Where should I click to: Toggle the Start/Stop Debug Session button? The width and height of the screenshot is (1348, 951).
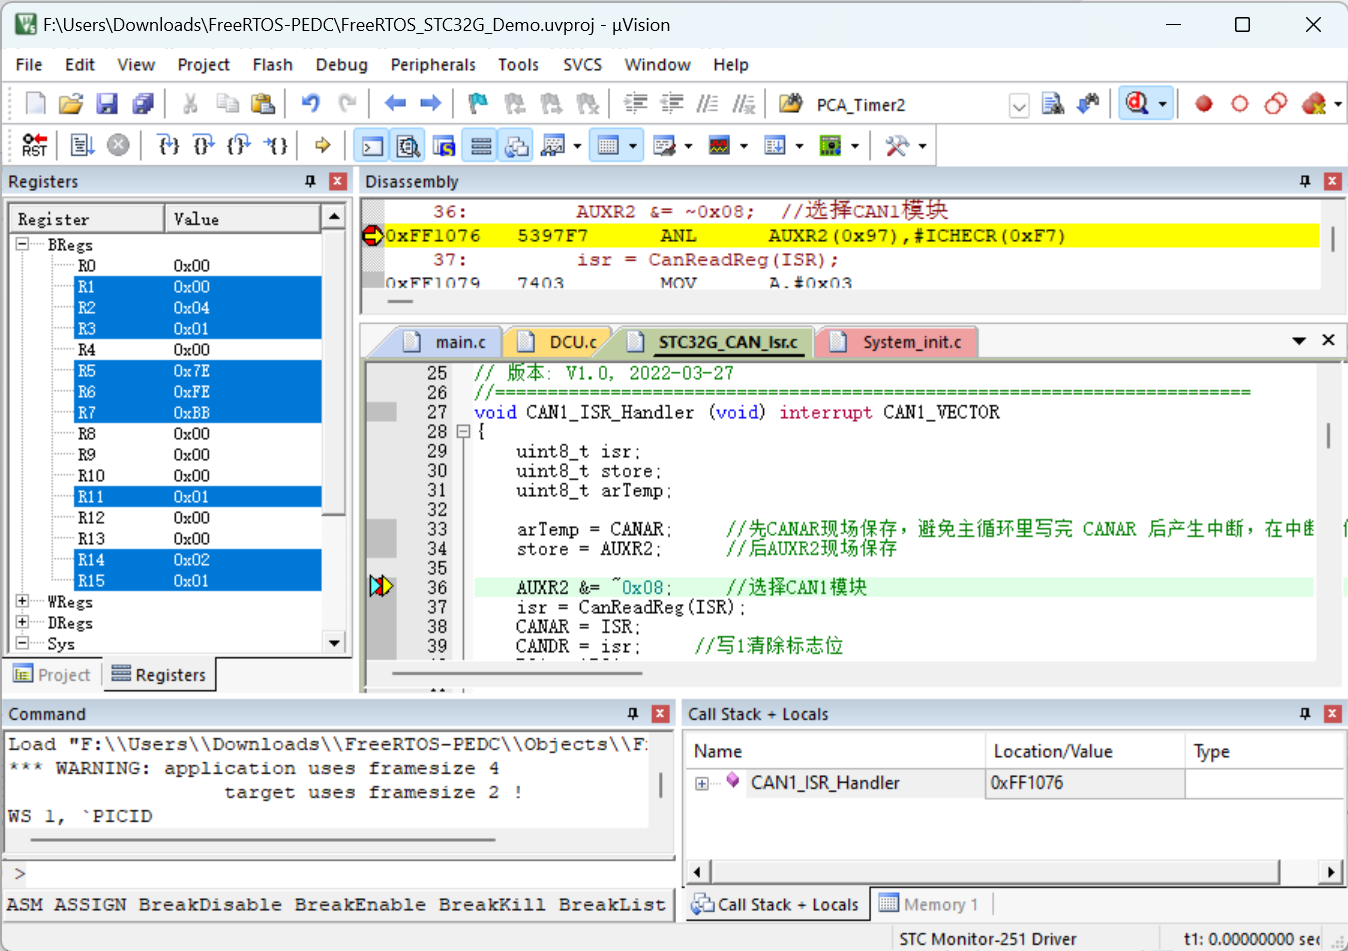pyautogui.click(x=1137, y=104)
